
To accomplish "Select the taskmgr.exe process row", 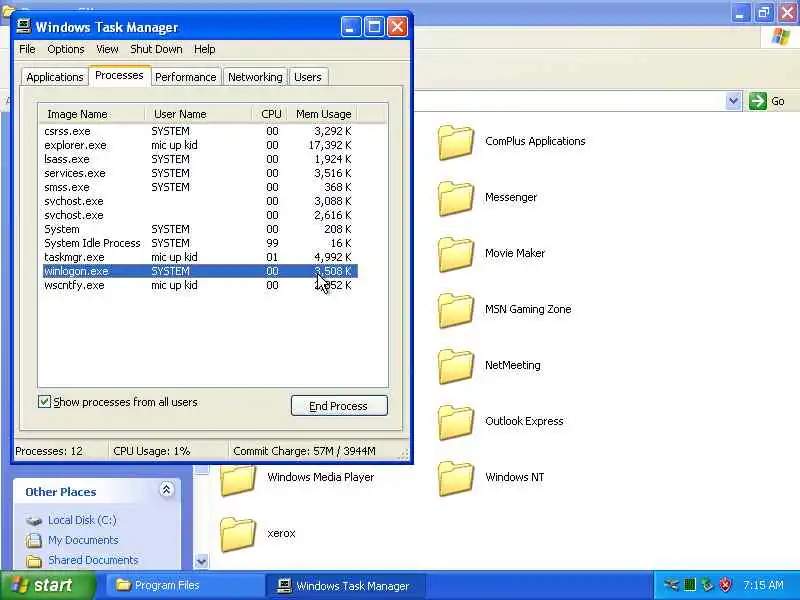I will point(200,257).
